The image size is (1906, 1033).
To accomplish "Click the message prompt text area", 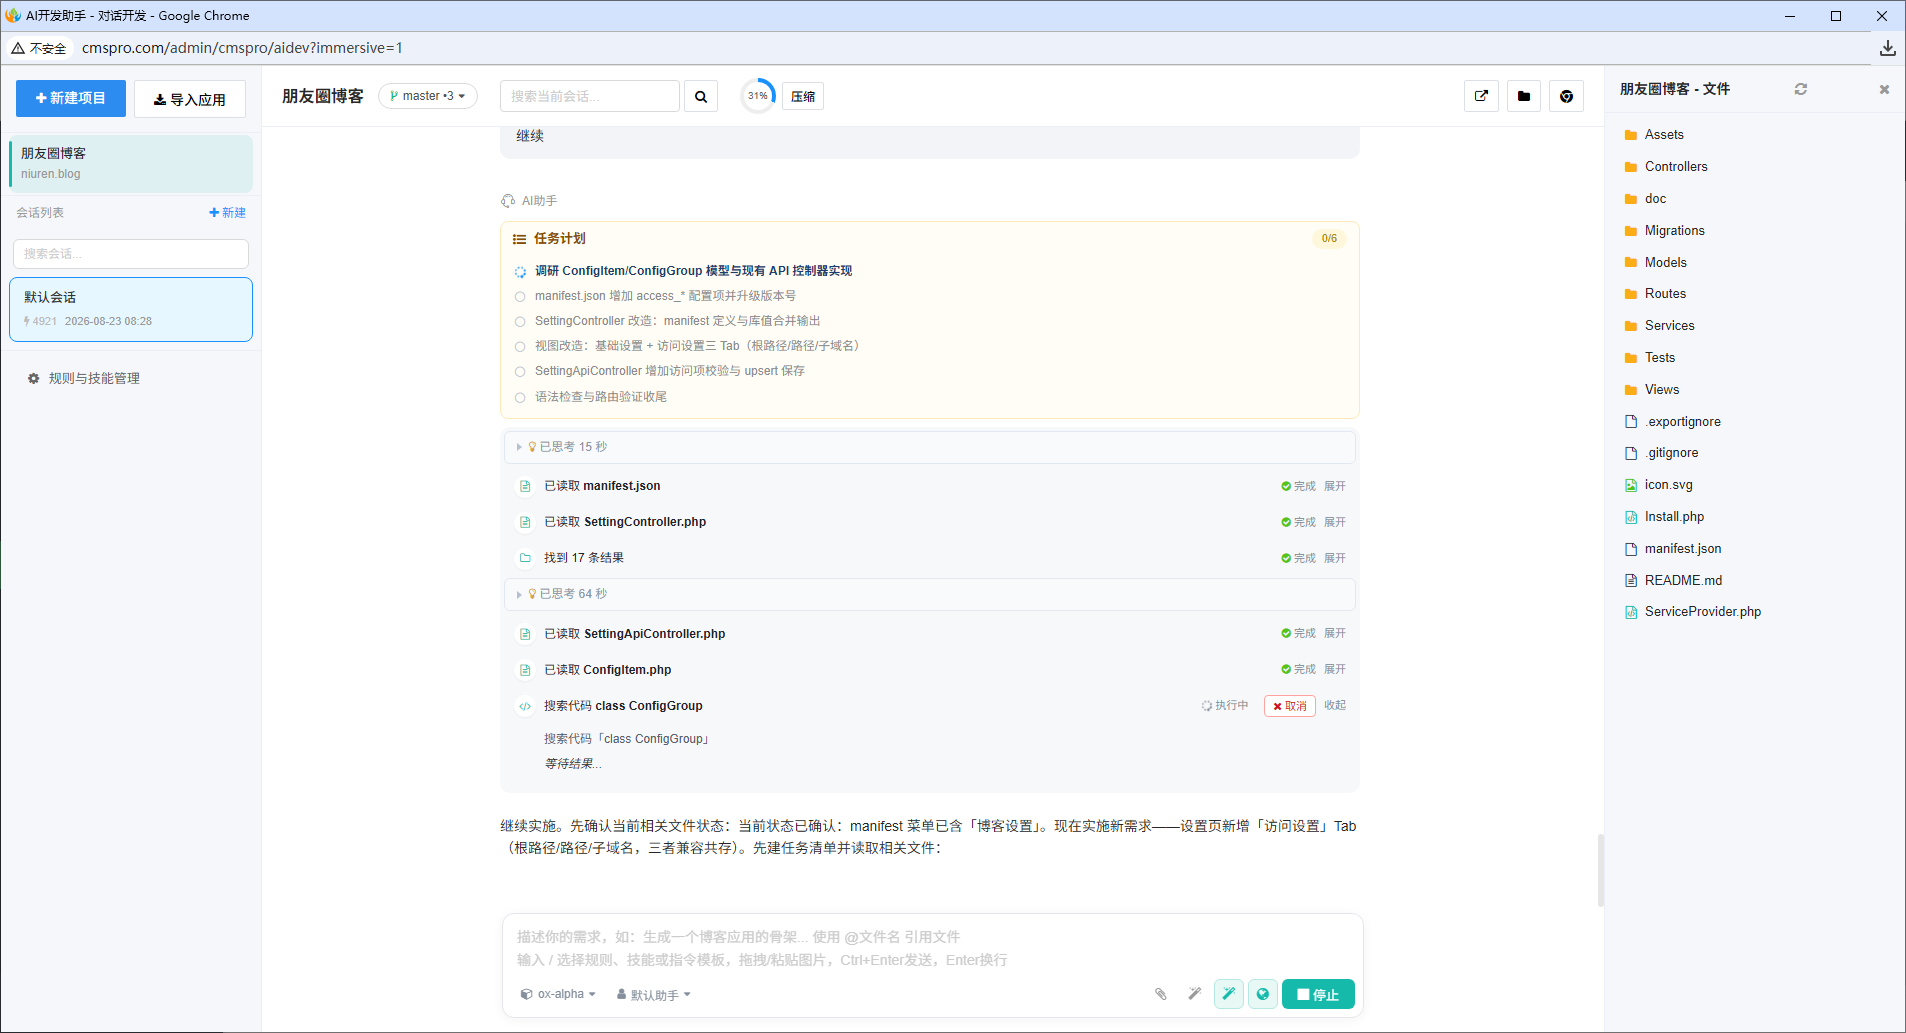I will 932,948.
